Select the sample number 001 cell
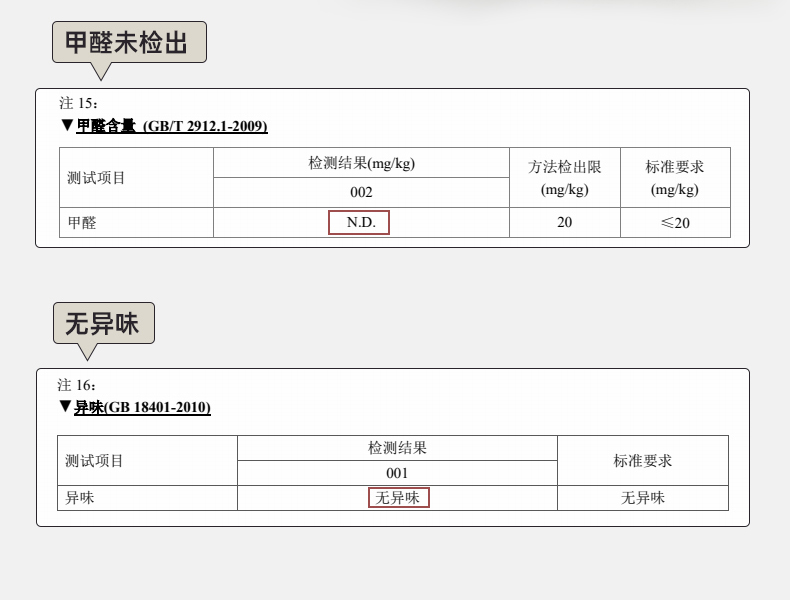The image size is (790, 600). tap(397, 473)
